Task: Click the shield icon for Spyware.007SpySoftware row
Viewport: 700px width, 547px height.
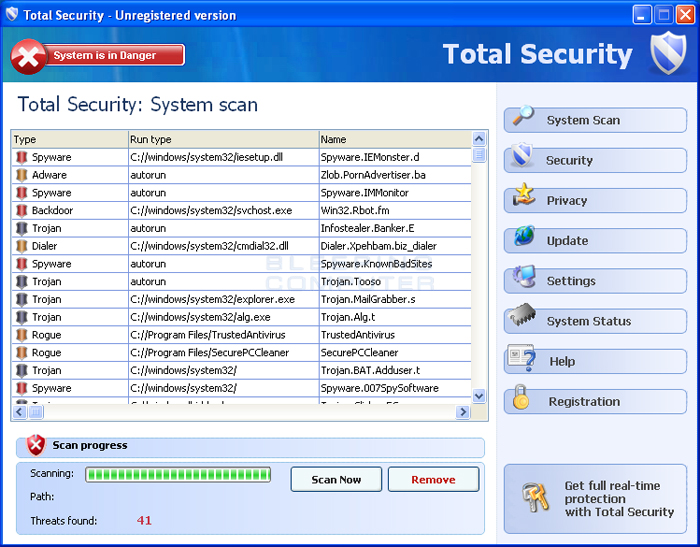Action: 21,388
